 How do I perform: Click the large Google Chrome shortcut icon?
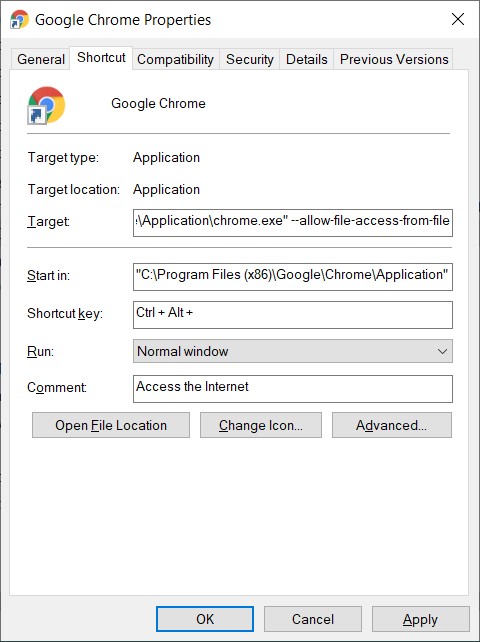point(46,105)
